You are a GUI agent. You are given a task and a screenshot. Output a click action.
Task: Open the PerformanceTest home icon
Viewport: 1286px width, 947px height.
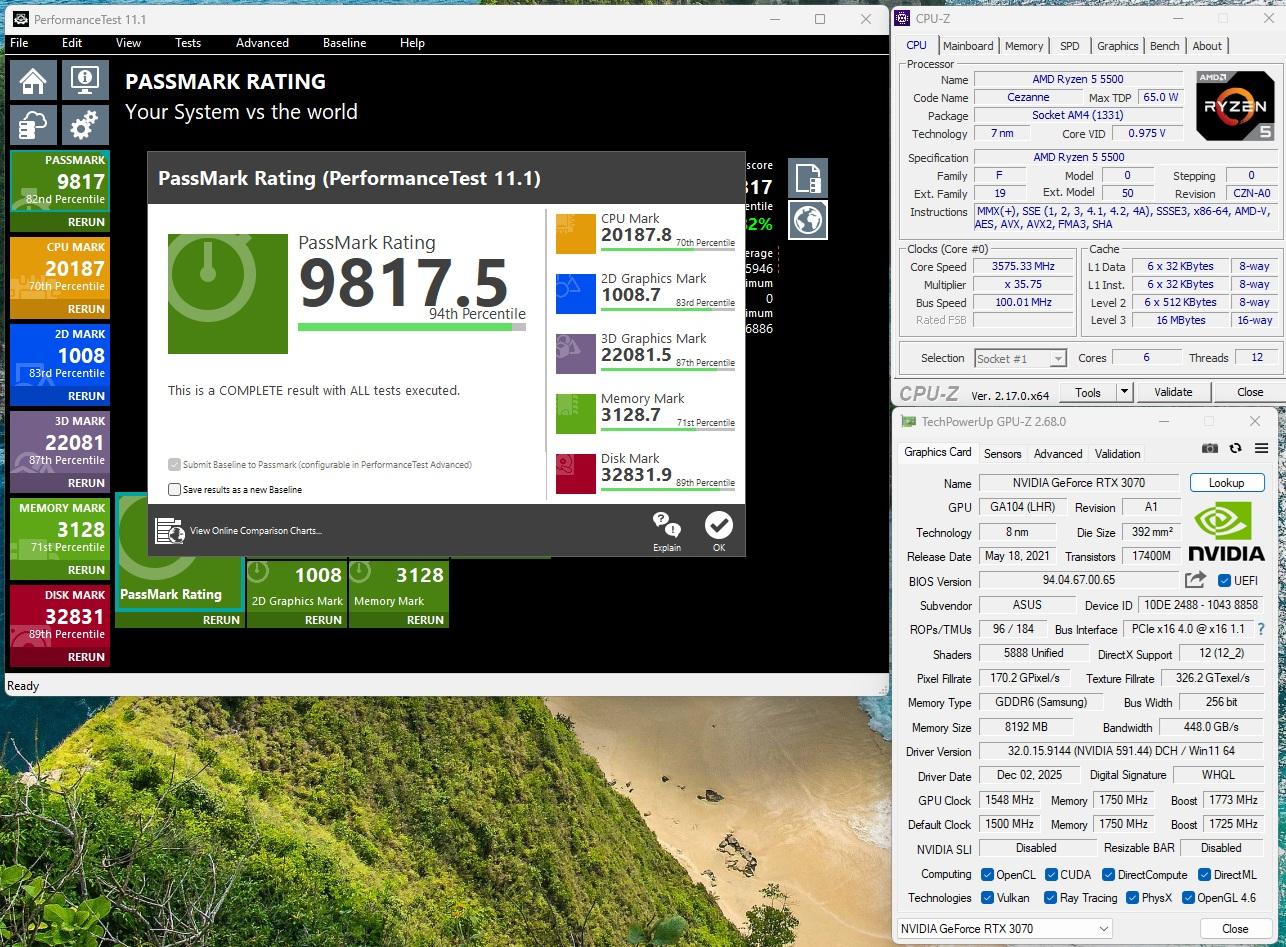pyautogui.click(x=33, y=81)
